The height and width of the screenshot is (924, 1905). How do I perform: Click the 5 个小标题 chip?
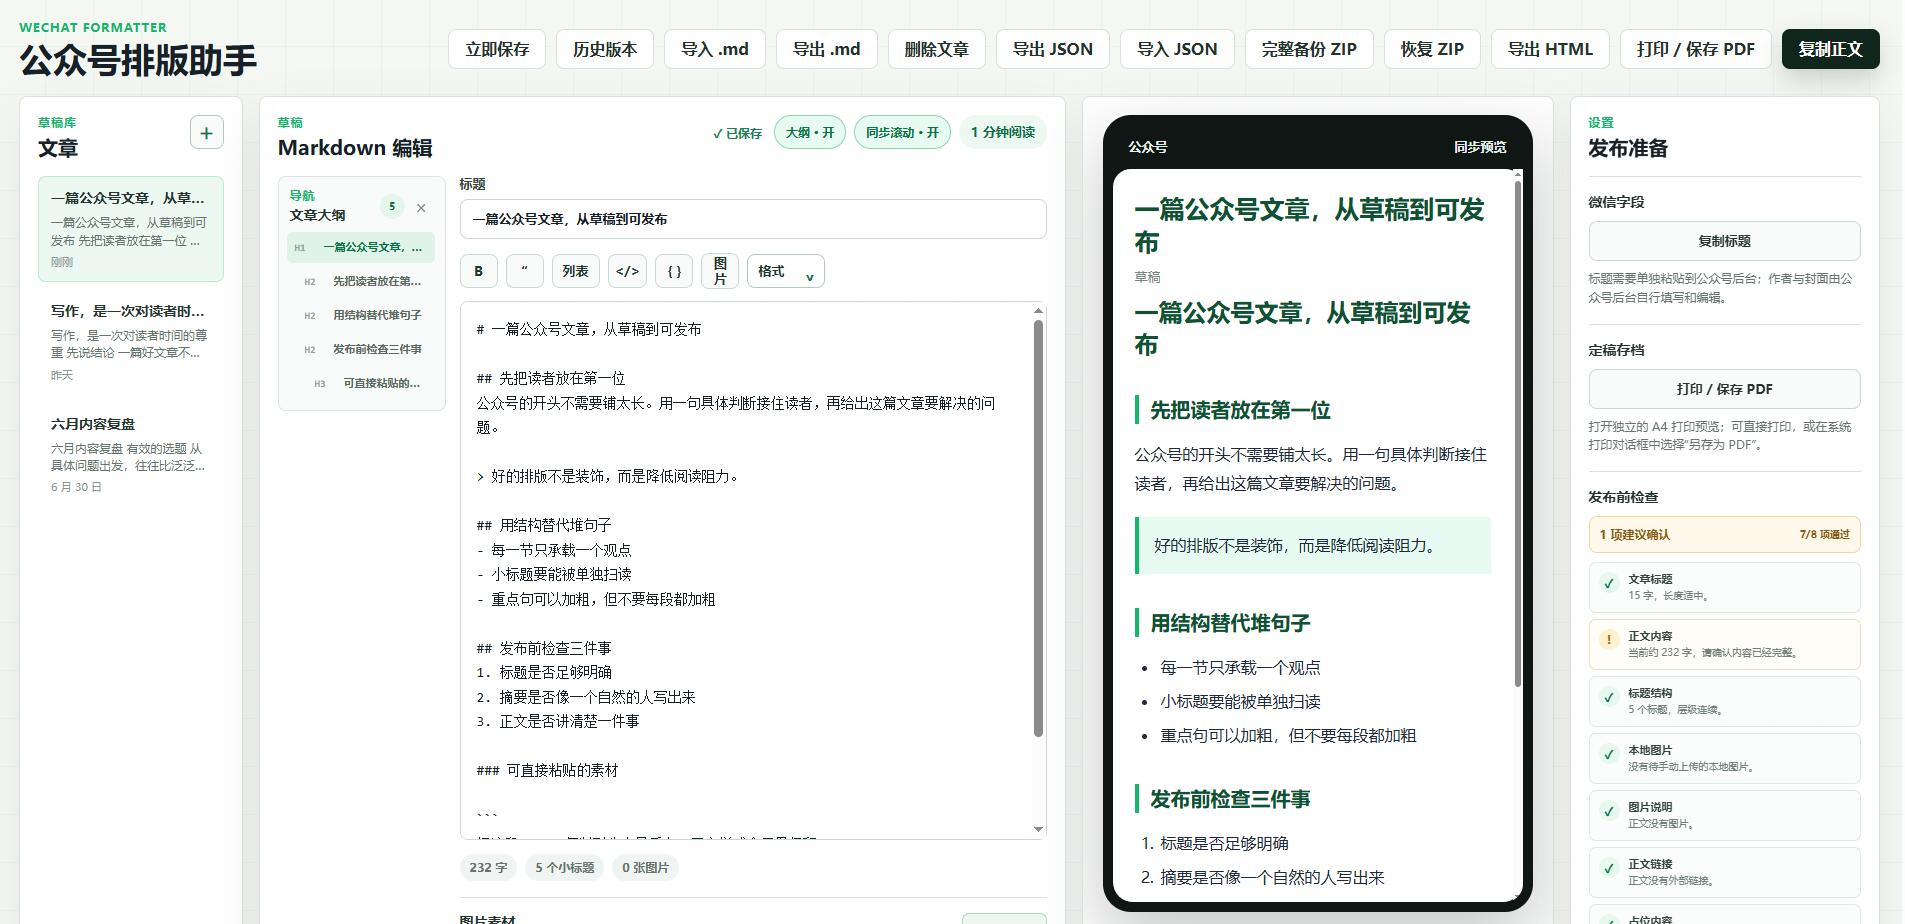point(565,867)
